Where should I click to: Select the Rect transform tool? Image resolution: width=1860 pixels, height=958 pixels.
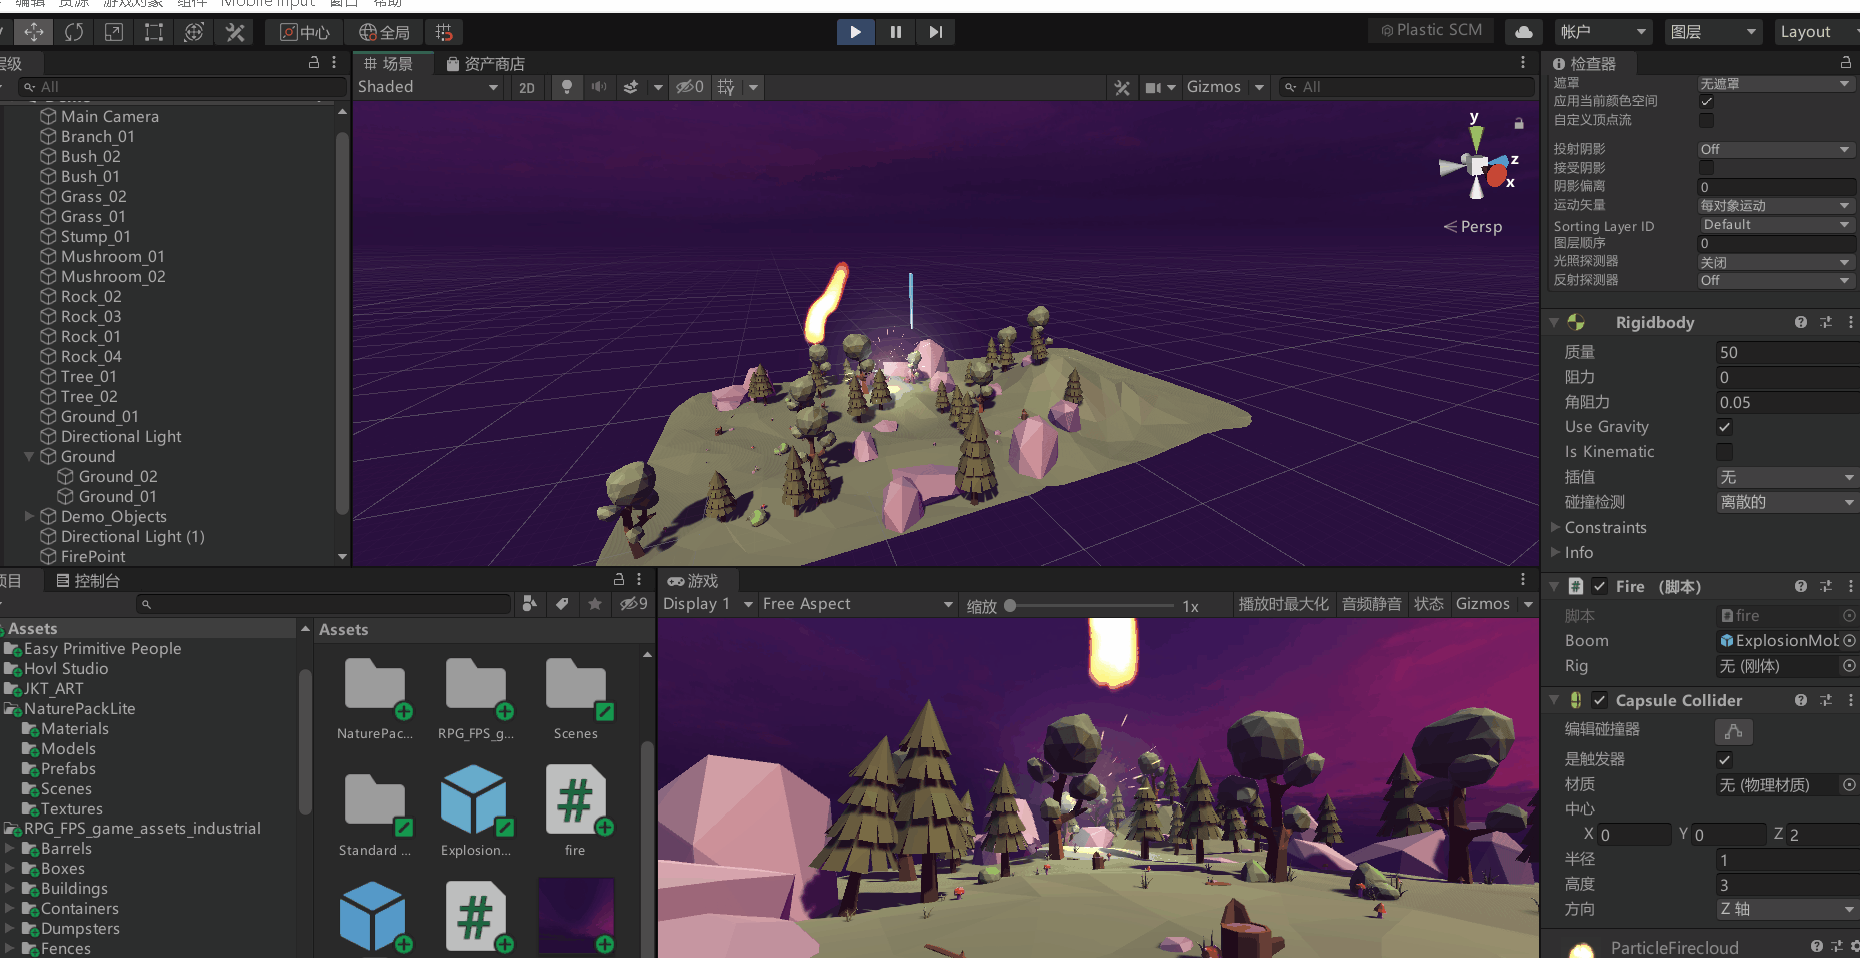(154, 32)
